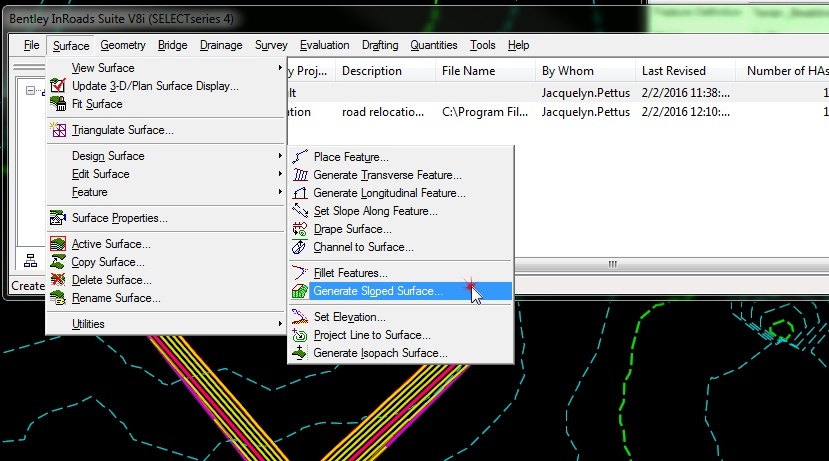The height and width of the screenshot is (461, 829).
Task: Select Set Elevation... menu entry
Action: pyautogui.click(x=401, y=317)
